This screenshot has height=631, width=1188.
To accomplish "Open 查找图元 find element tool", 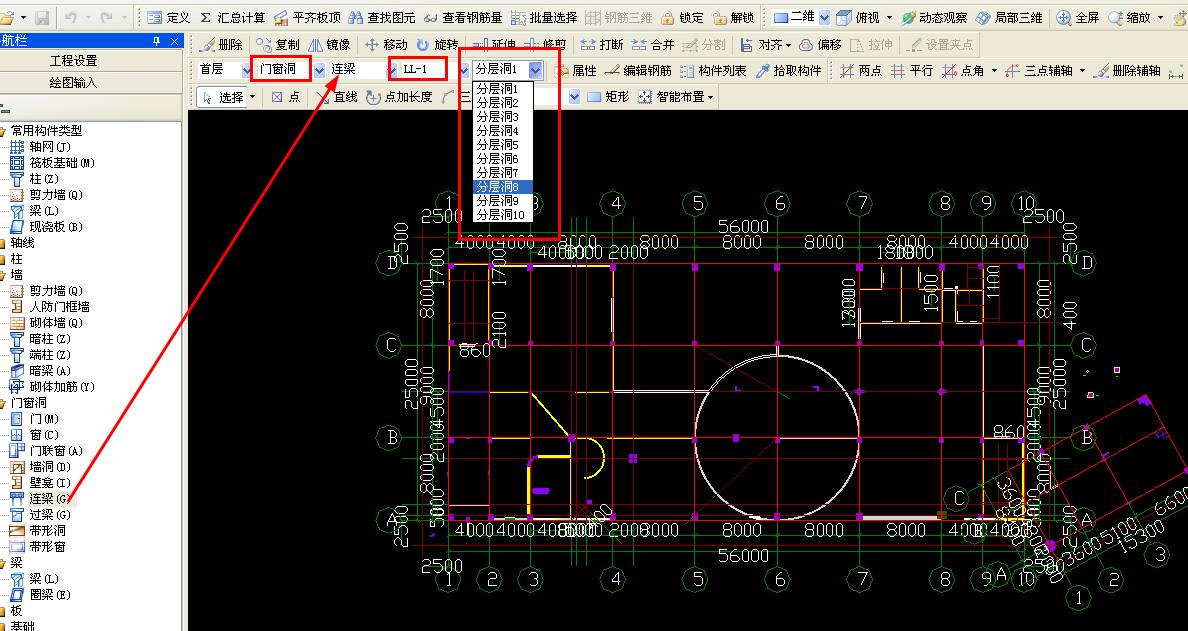I will (382, 17).
